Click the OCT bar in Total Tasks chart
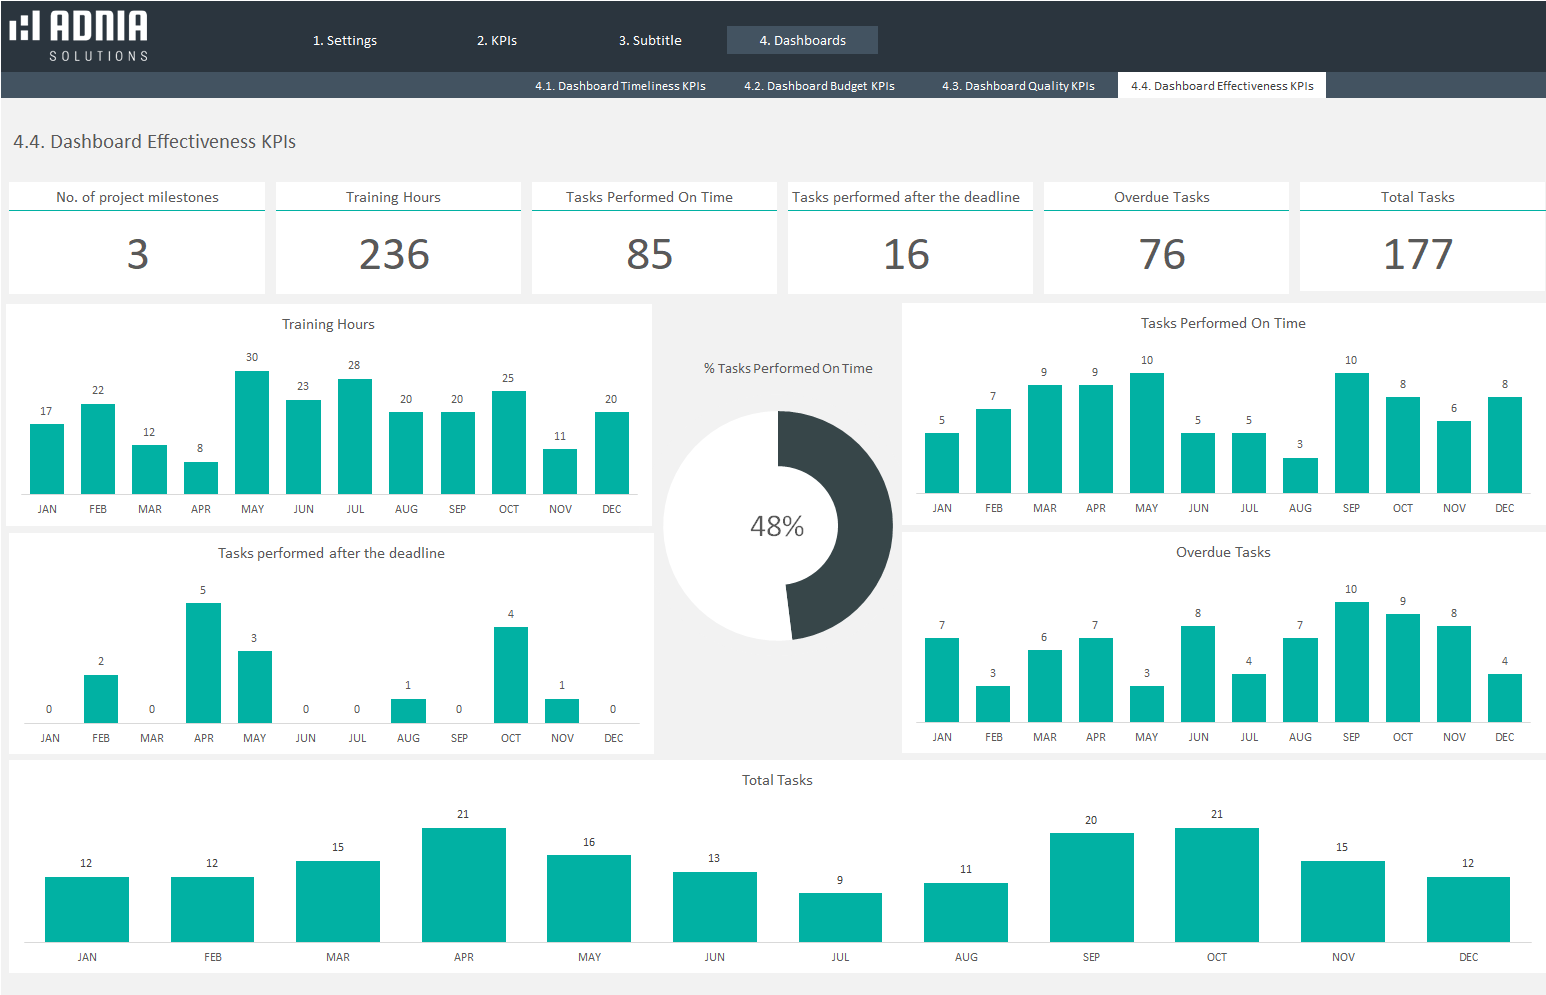This screenshot has width=1546, height=995. (x=1216, y=885)
